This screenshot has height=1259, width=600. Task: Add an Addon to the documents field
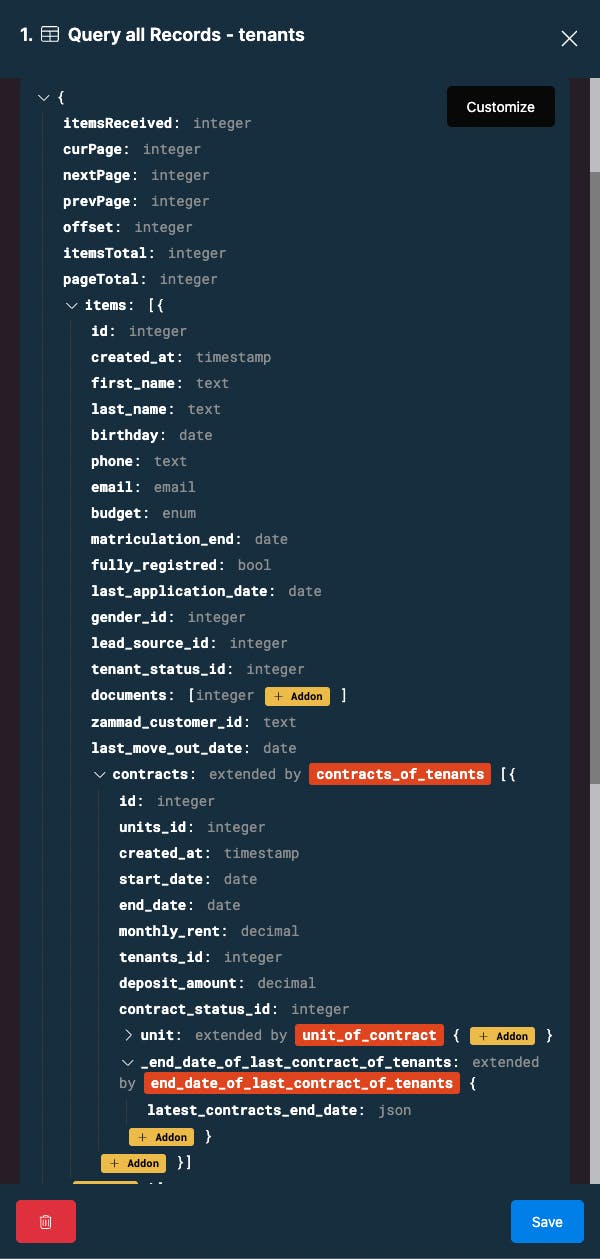pyautogui.click(x=297, y=696)
